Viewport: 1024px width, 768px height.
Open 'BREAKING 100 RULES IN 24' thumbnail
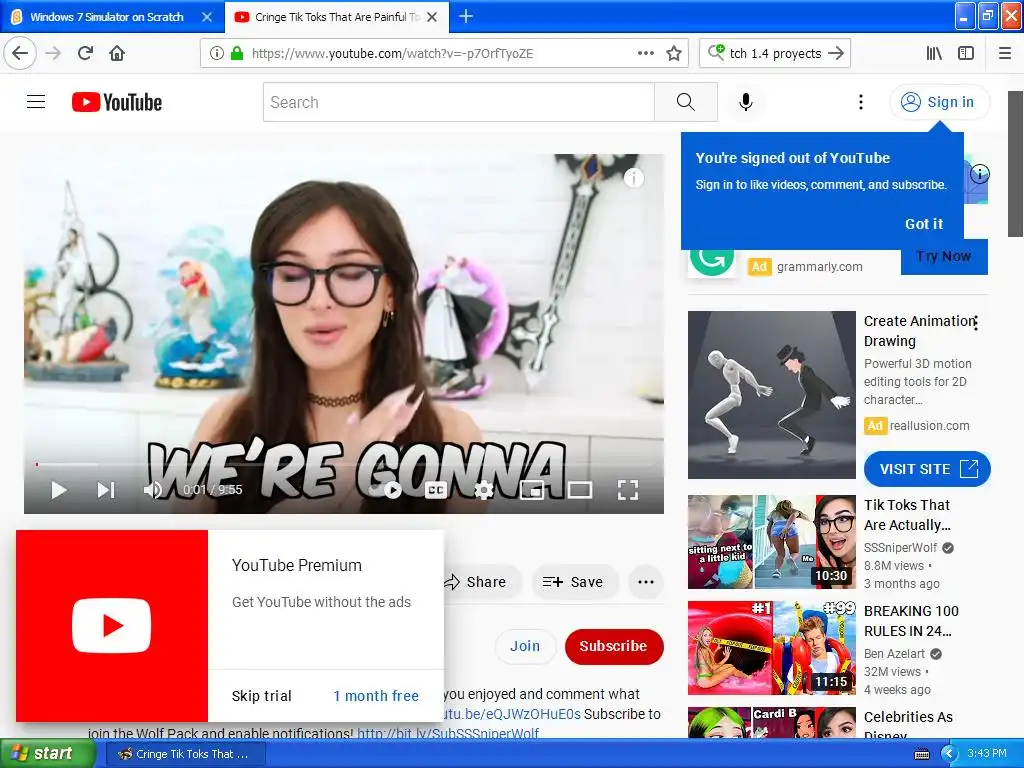click(771, 647)
